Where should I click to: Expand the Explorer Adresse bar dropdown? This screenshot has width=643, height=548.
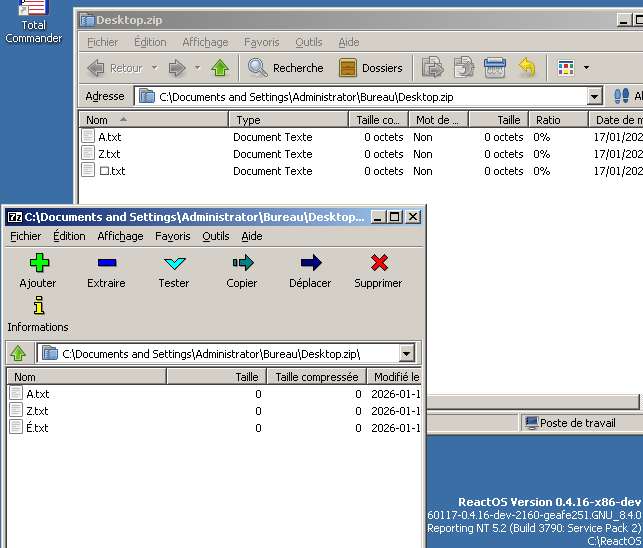pyautogui.click(x=595, y=97)
